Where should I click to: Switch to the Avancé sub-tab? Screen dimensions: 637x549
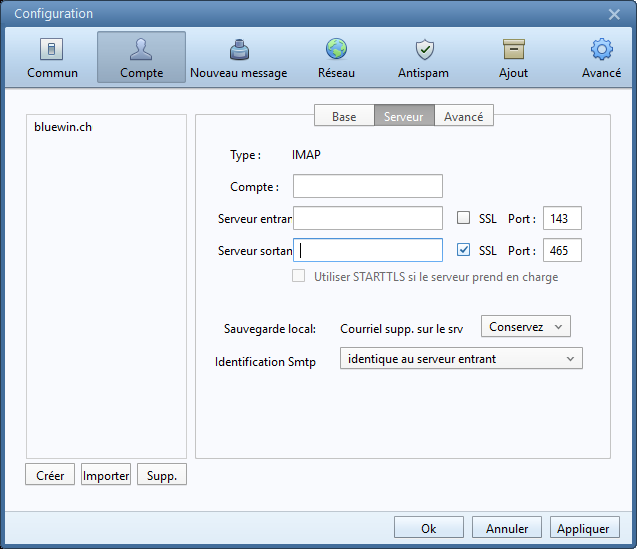click(463, 117)
